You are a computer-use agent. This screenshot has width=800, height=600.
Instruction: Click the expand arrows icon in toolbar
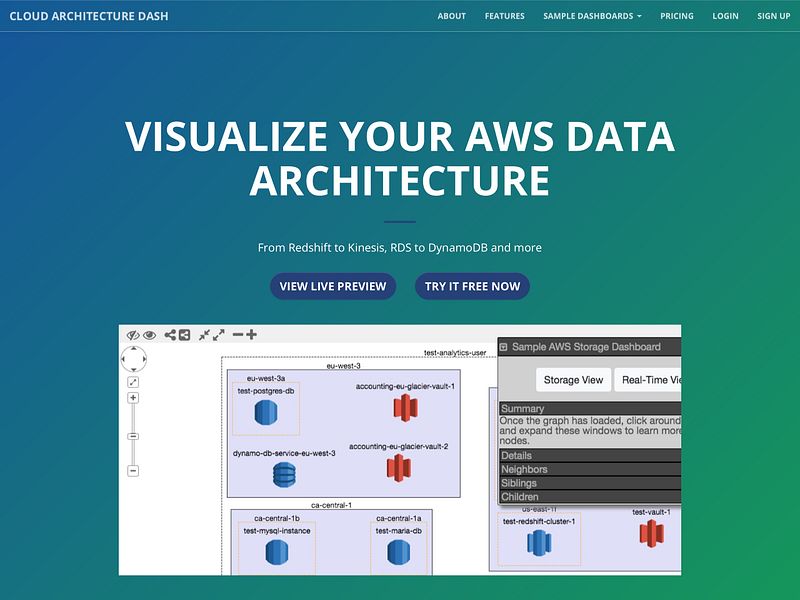click(x=219, y=335)
